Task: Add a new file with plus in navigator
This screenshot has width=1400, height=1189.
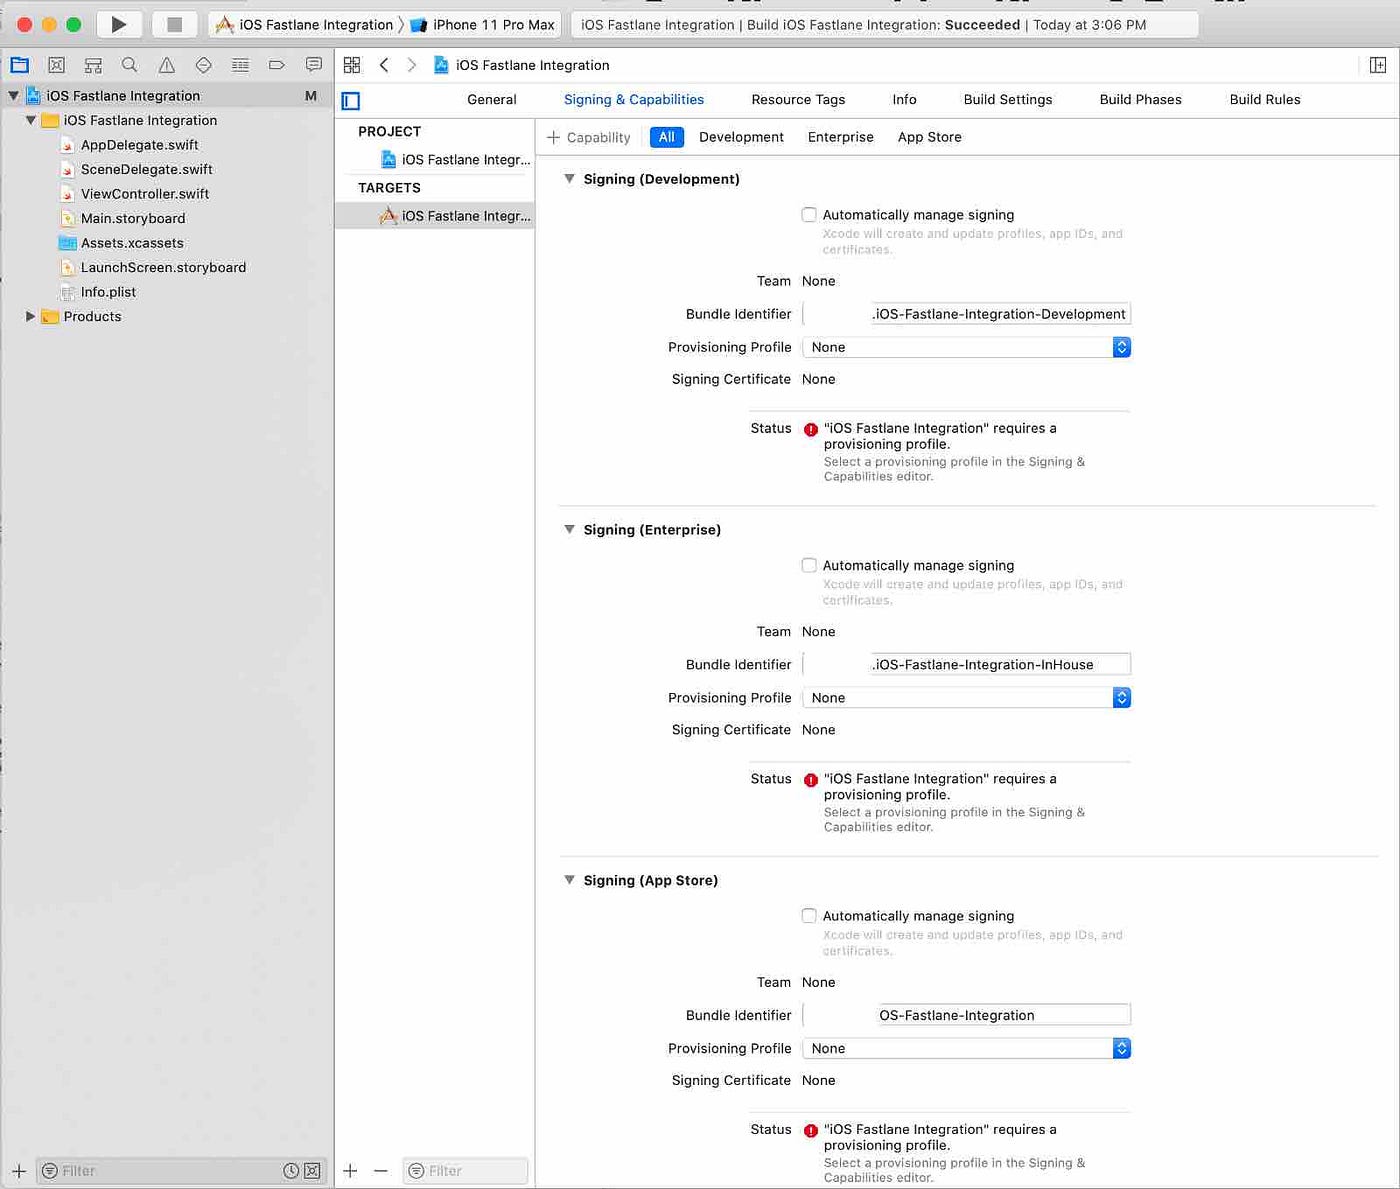Action: click(19, 1170)
